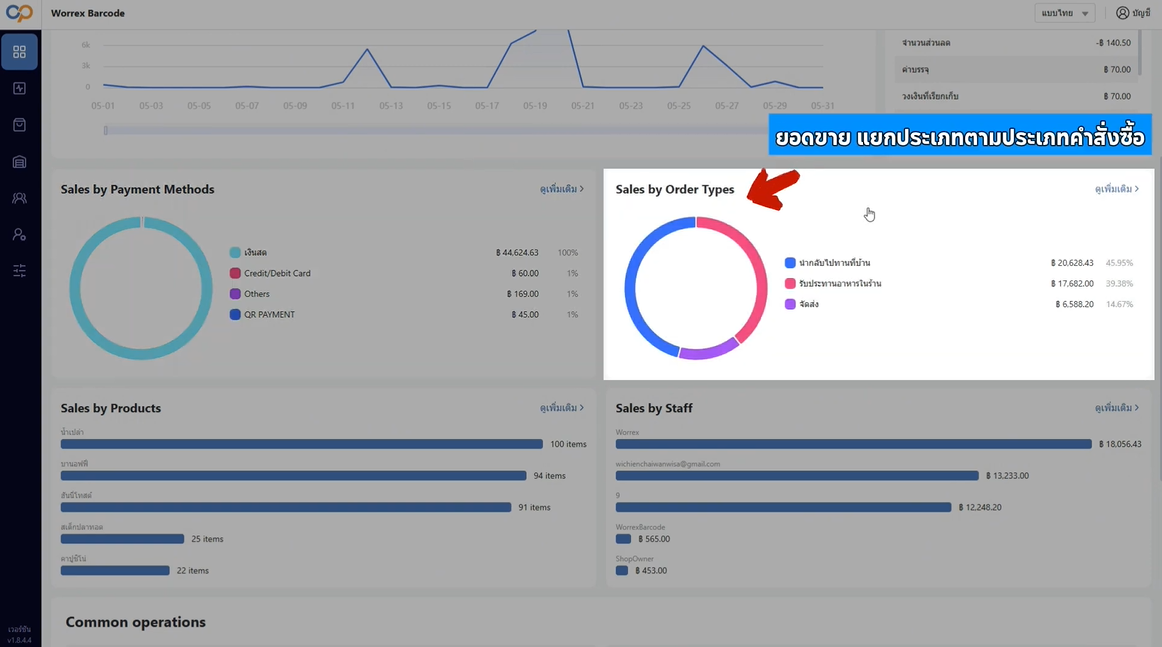Viewport: 1162px width, 647px height.
Task: Open the แบบไทย language dropdown
Action: 1065,13
